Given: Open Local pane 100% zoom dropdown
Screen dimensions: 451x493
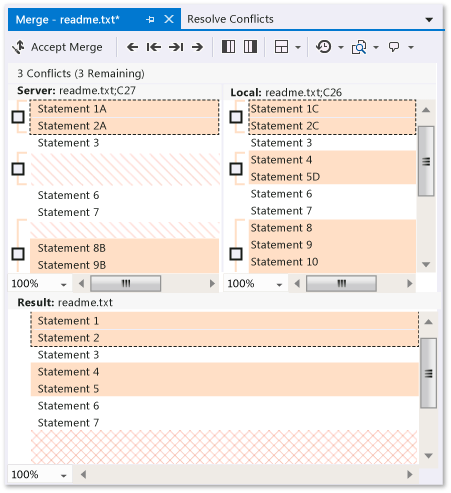Looking at the screenshot, I should [279, 284].
